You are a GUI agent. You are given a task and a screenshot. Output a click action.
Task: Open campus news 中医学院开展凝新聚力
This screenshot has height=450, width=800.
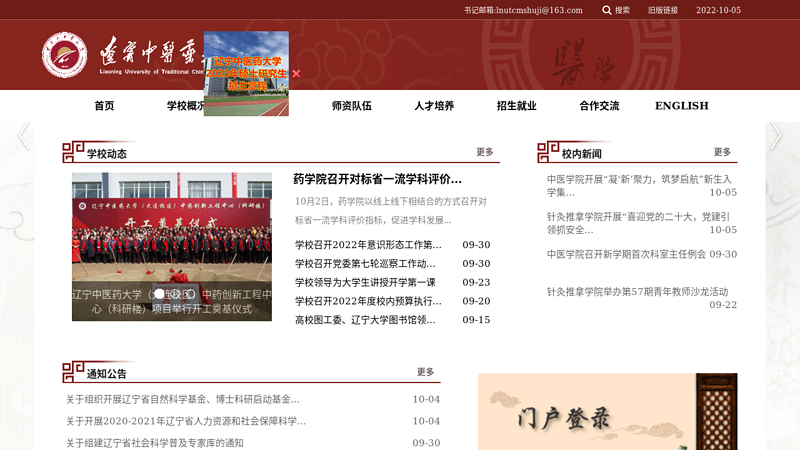tap(639, 186)
